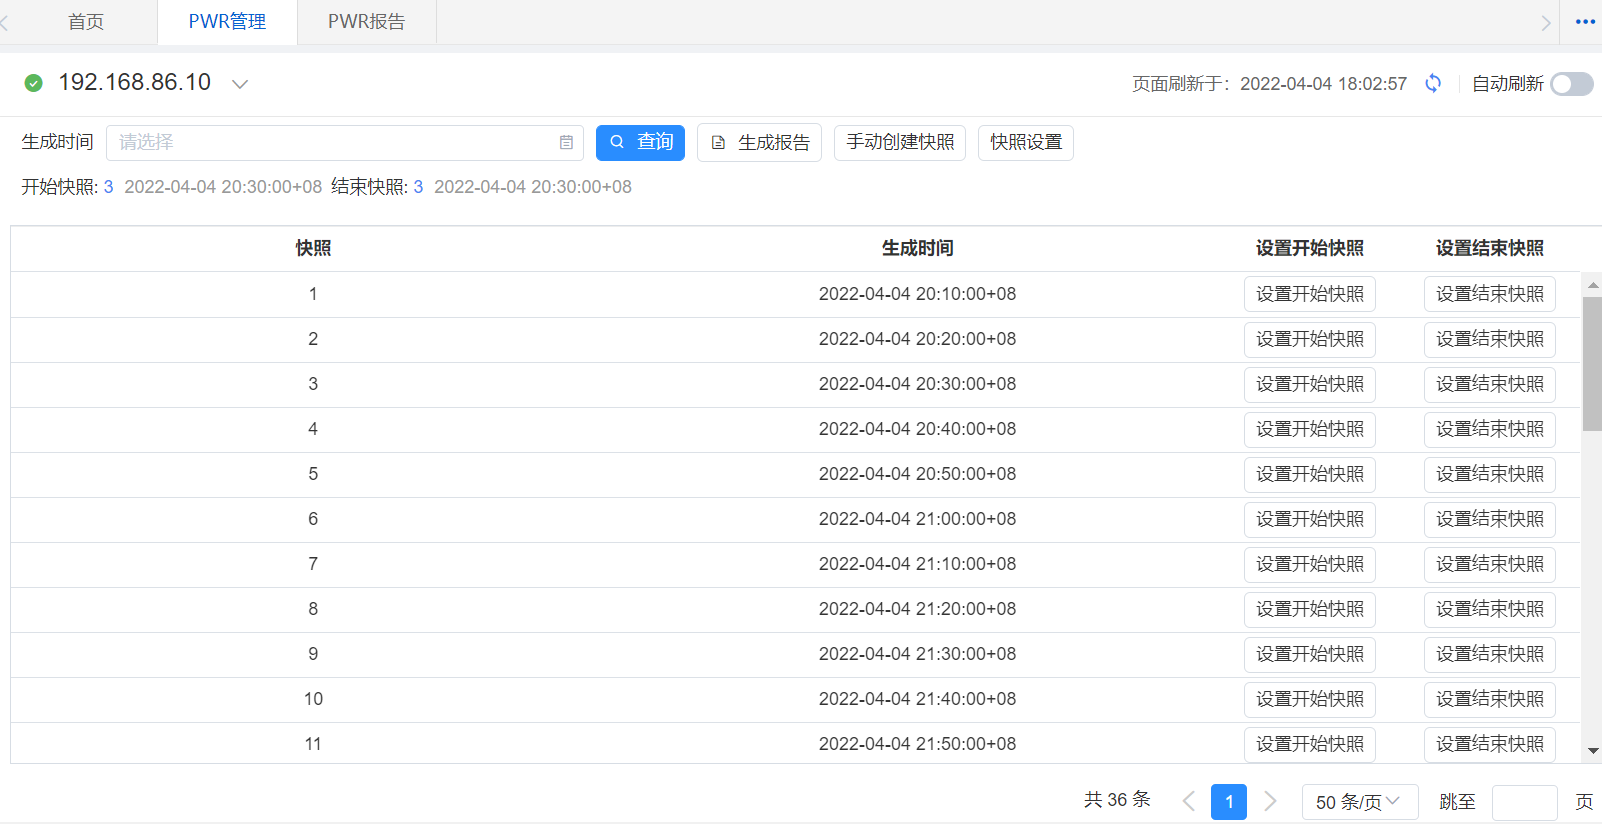
Task: Click the 跳至 page number input
Action: pos(1524,802)
